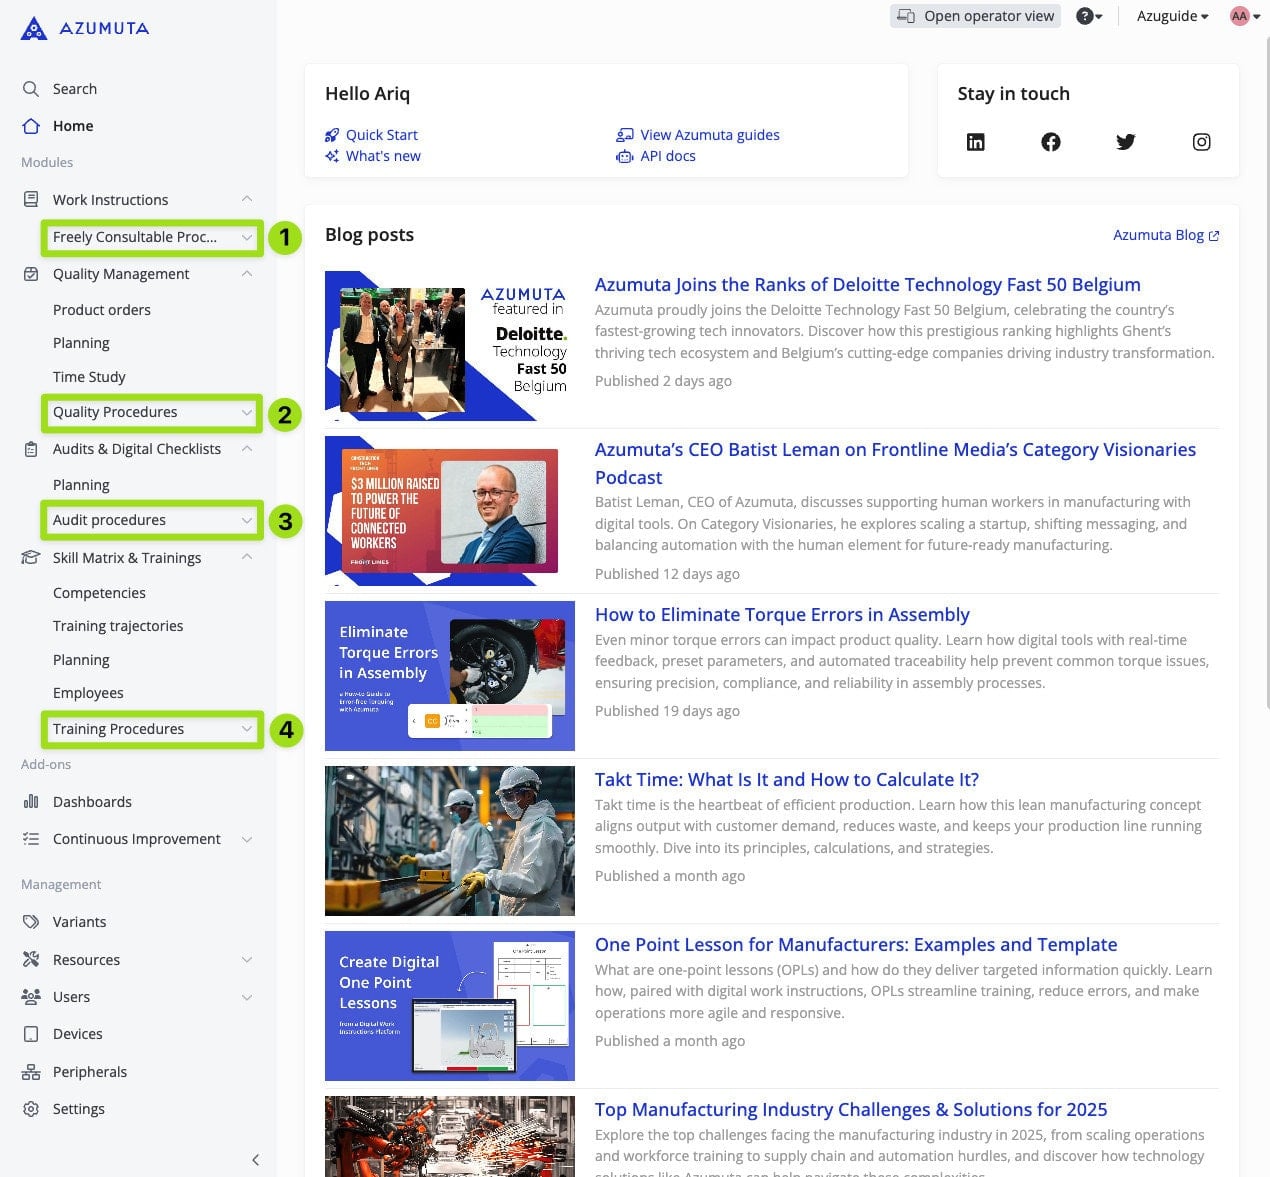Open the Azuguide account dropdown
The image size is (1270, 1177).
(x=1172, y=16)
